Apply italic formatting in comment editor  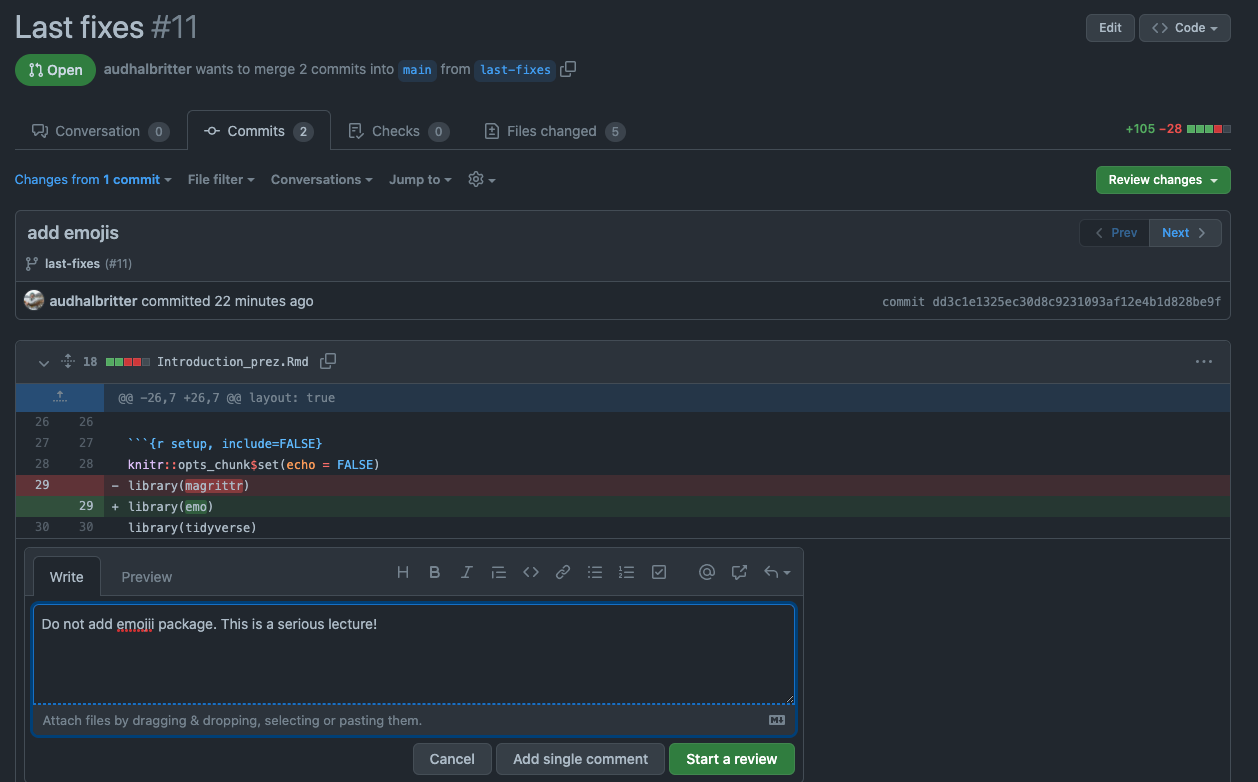pos(466,573)
